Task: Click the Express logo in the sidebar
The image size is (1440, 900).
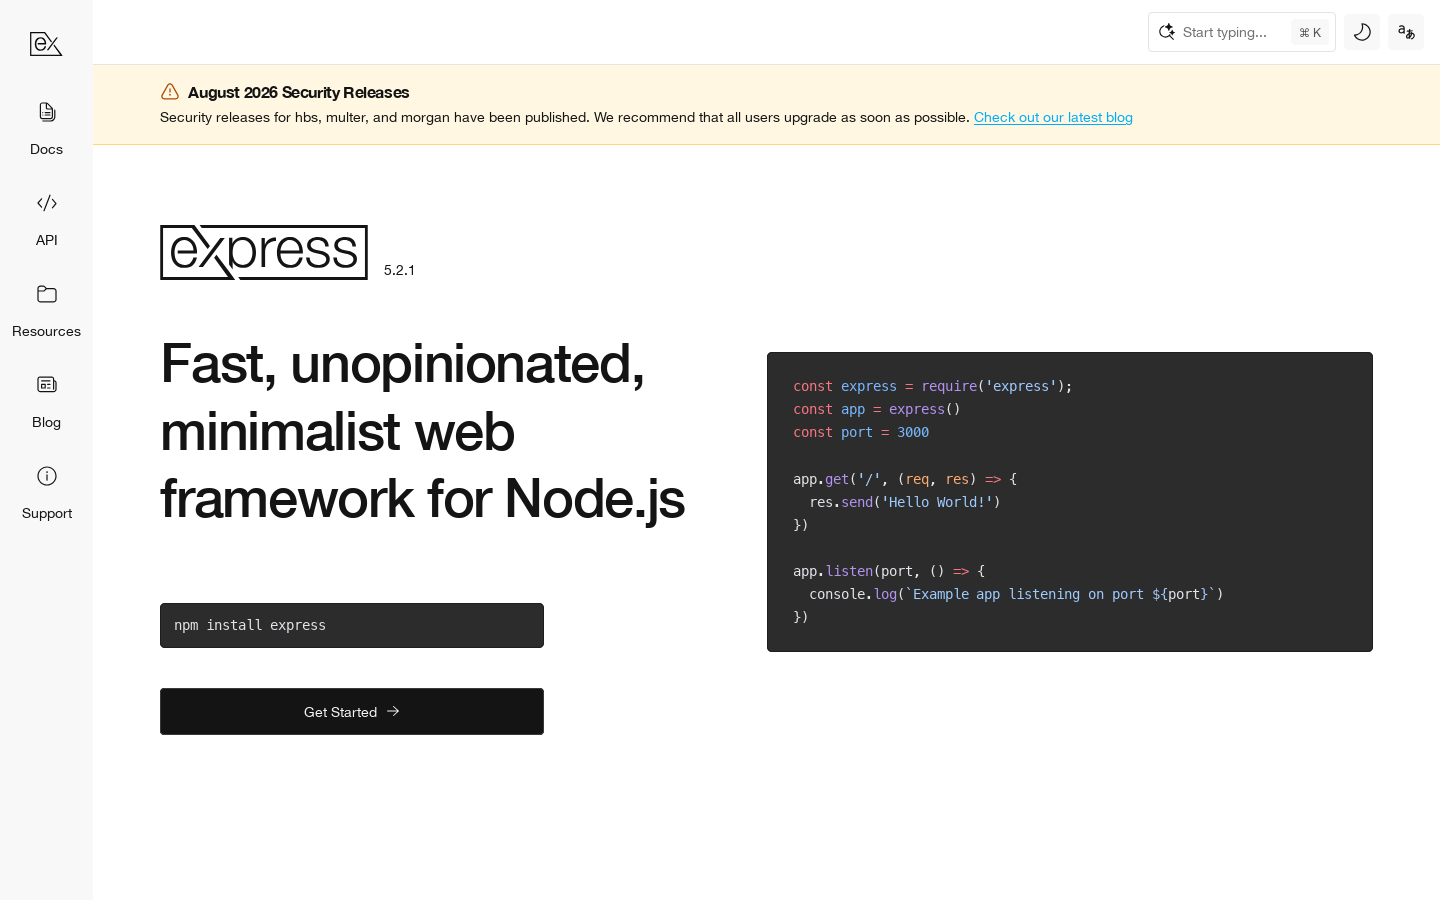Action: (x=46, y=44)
